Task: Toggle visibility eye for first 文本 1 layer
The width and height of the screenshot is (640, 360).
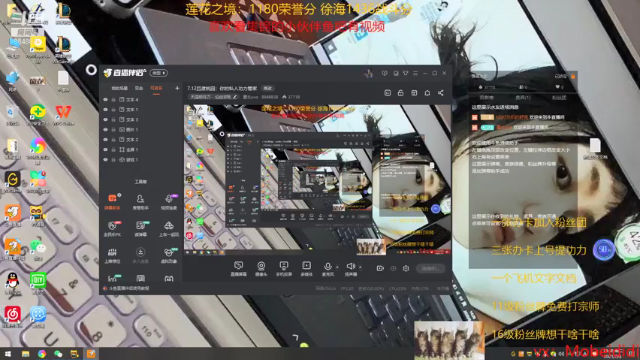Action: tap(105, 110)
